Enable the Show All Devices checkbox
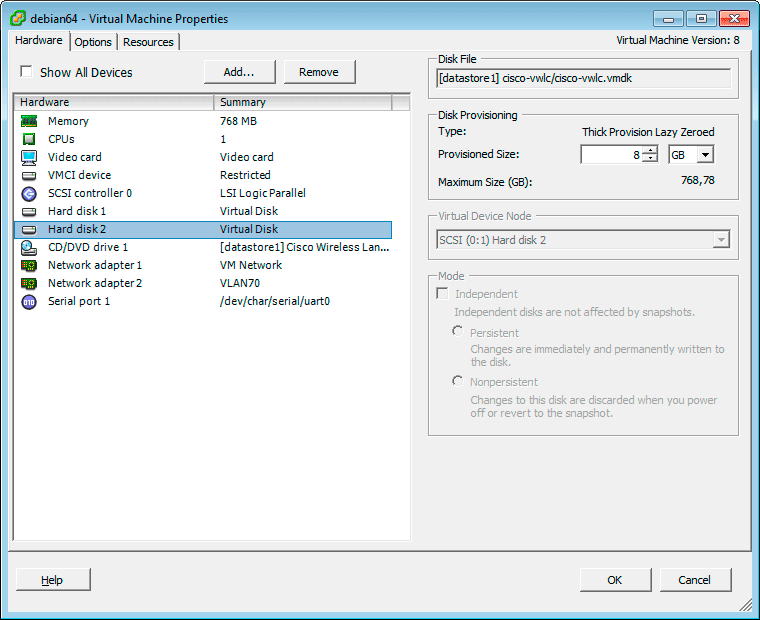 click(26, 72)
